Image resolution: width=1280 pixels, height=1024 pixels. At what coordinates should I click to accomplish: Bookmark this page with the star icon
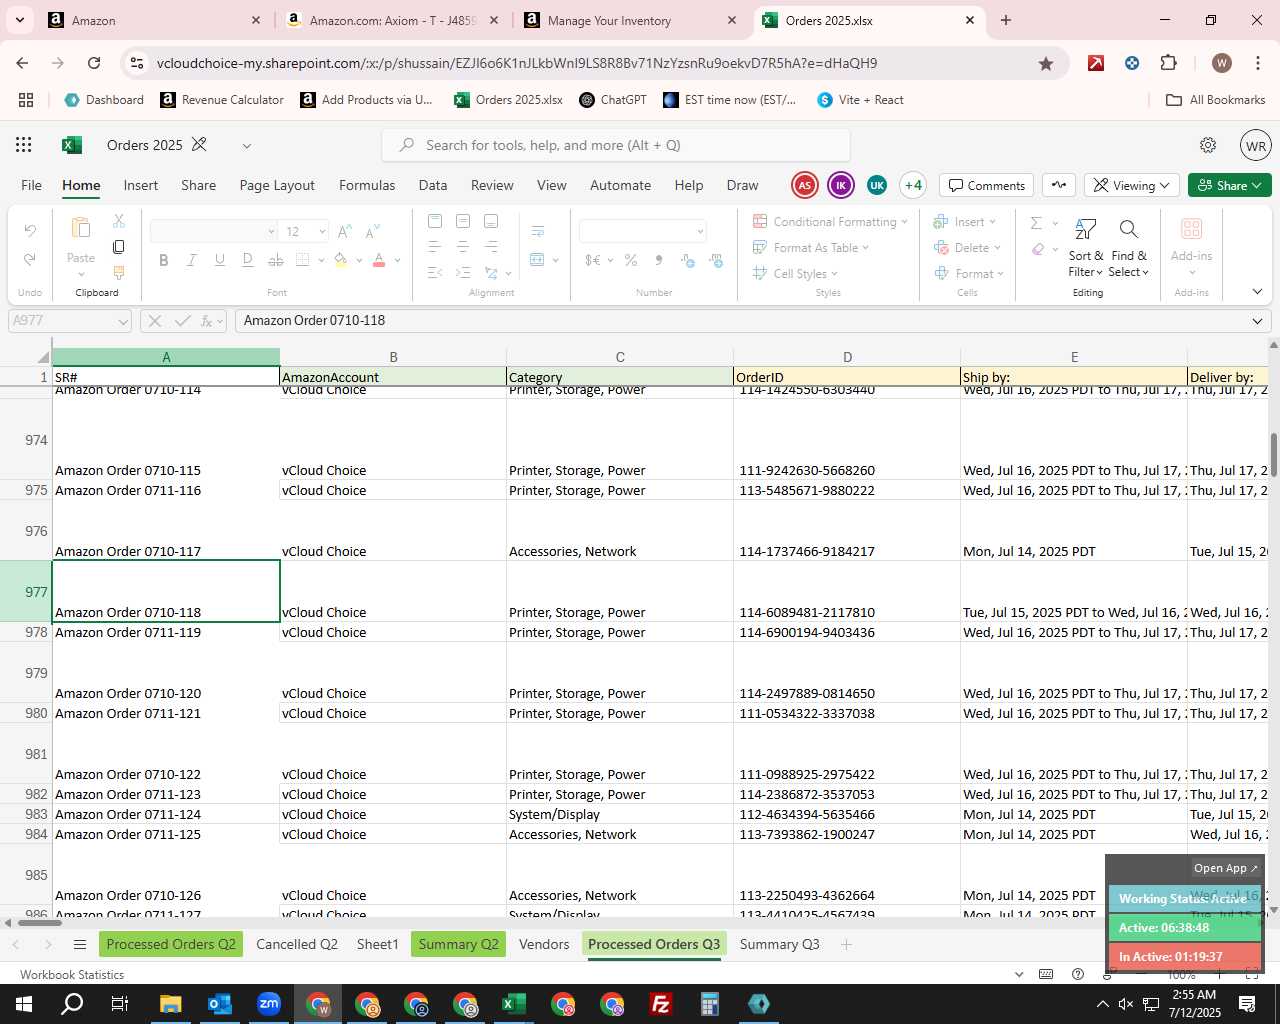click(1046, 63)
